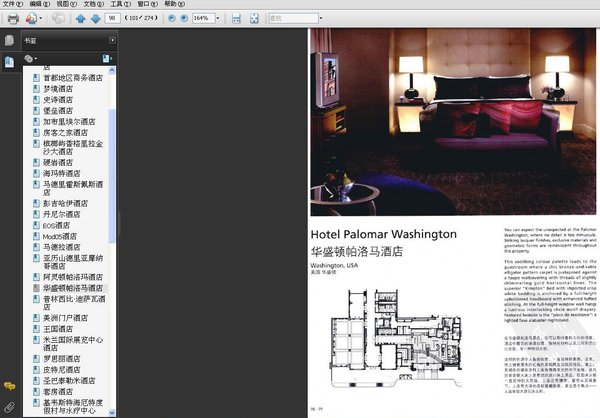Click the zoom in circle button
This screenshot has width=600, height=418.
[x=184, y=18]
